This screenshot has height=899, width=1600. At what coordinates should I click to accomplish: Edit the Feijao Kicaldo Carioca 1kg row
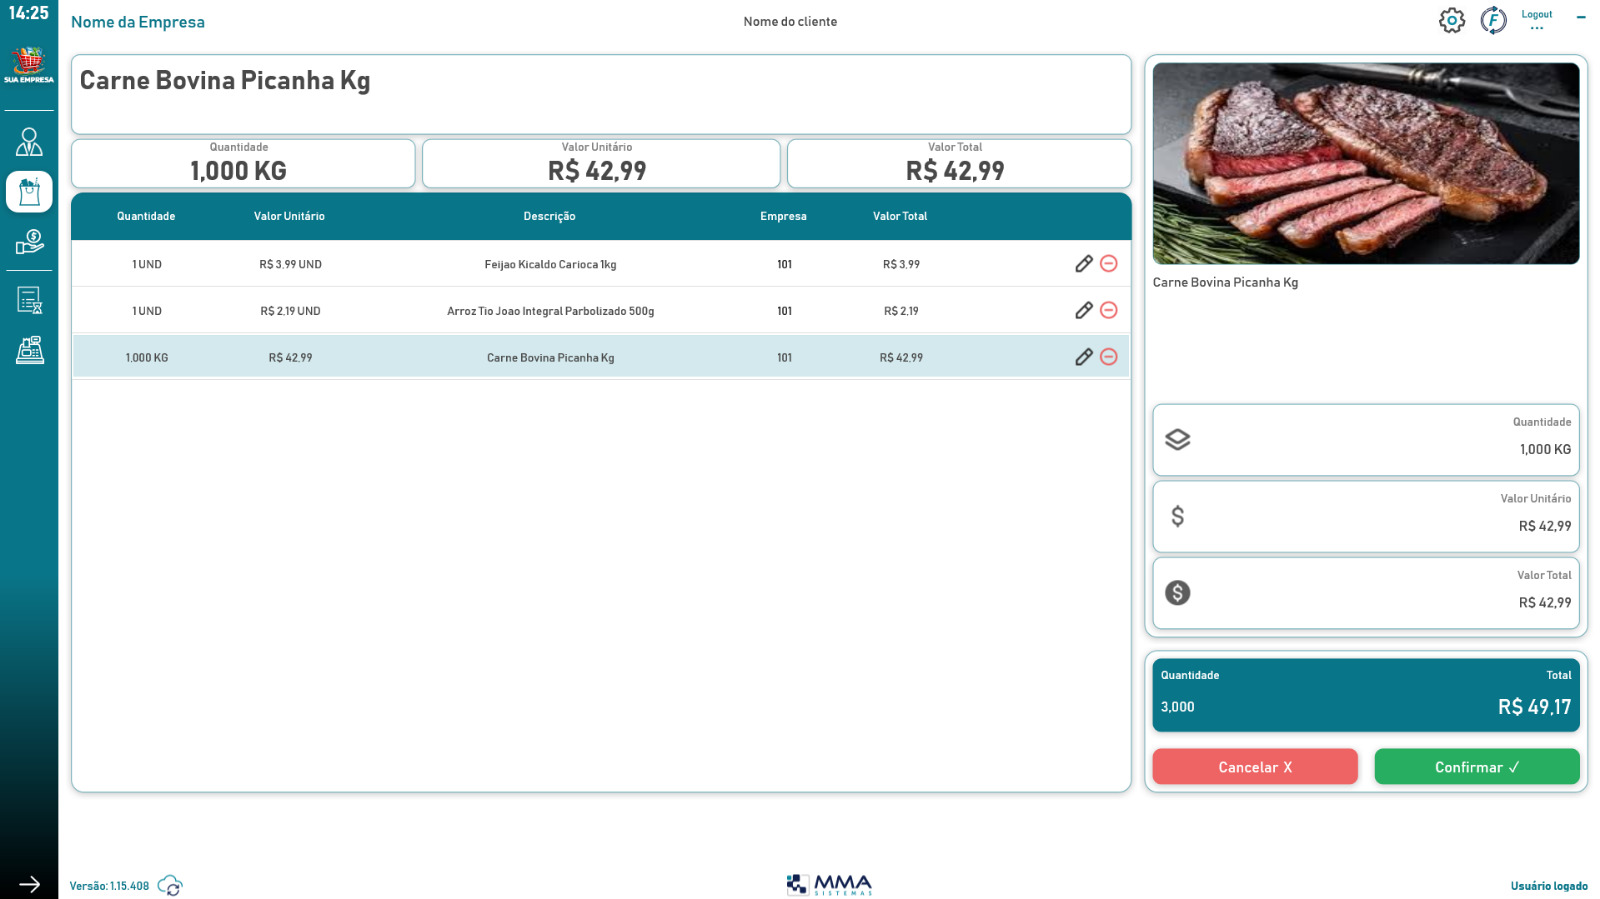pyautogui.click(x=1084, y=264)
